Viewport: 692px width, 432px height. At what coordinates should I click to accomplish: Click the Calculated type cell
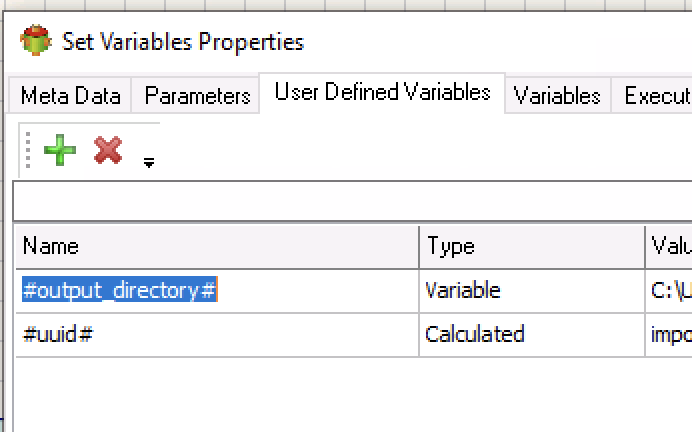(x=532, y=334)
